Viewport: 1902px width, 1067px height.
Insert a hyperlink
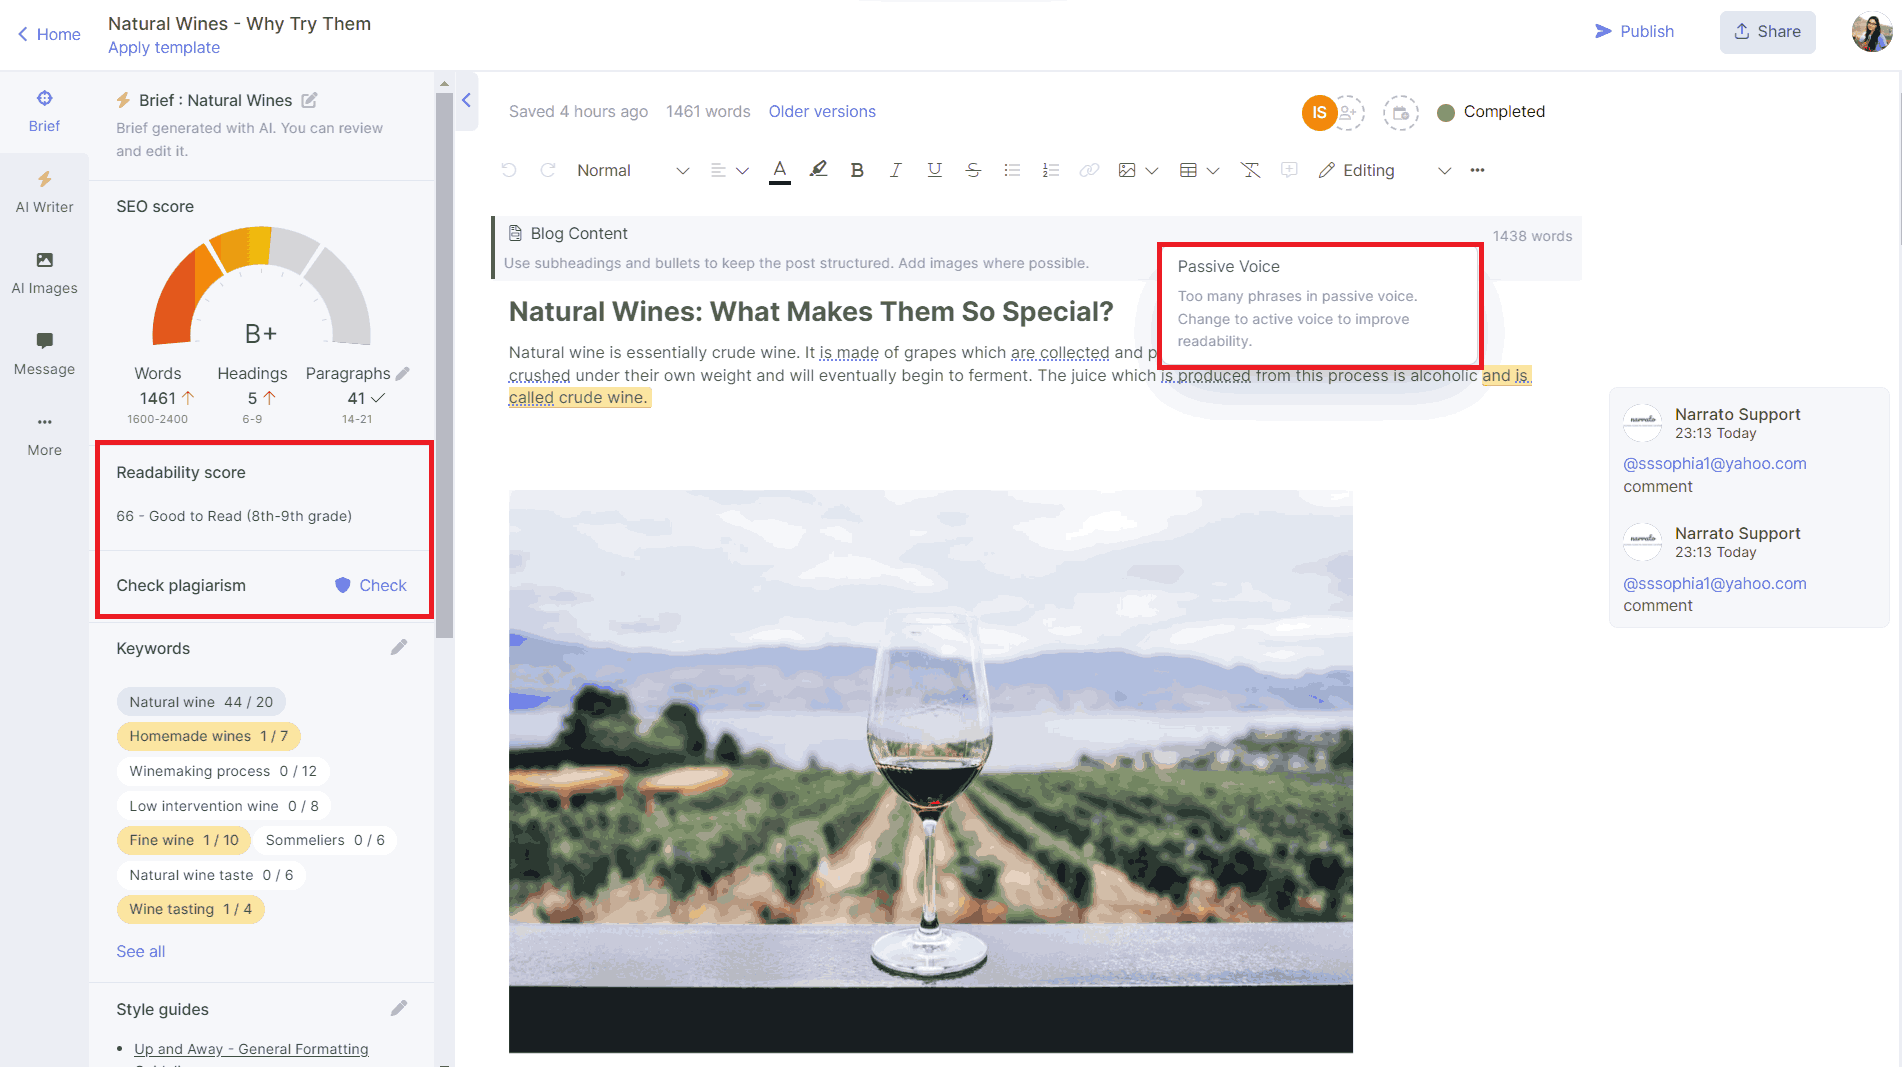coord(1089,170)
